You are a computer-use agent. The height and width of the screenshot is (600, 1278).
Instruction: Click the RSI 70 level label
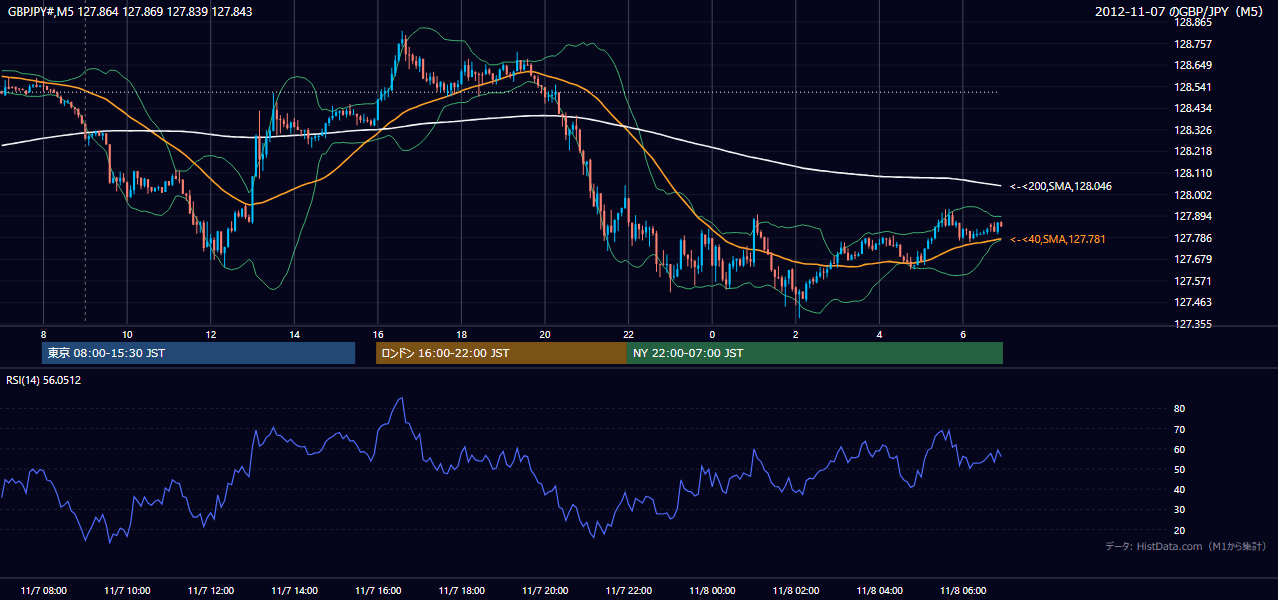(1179, 429)
